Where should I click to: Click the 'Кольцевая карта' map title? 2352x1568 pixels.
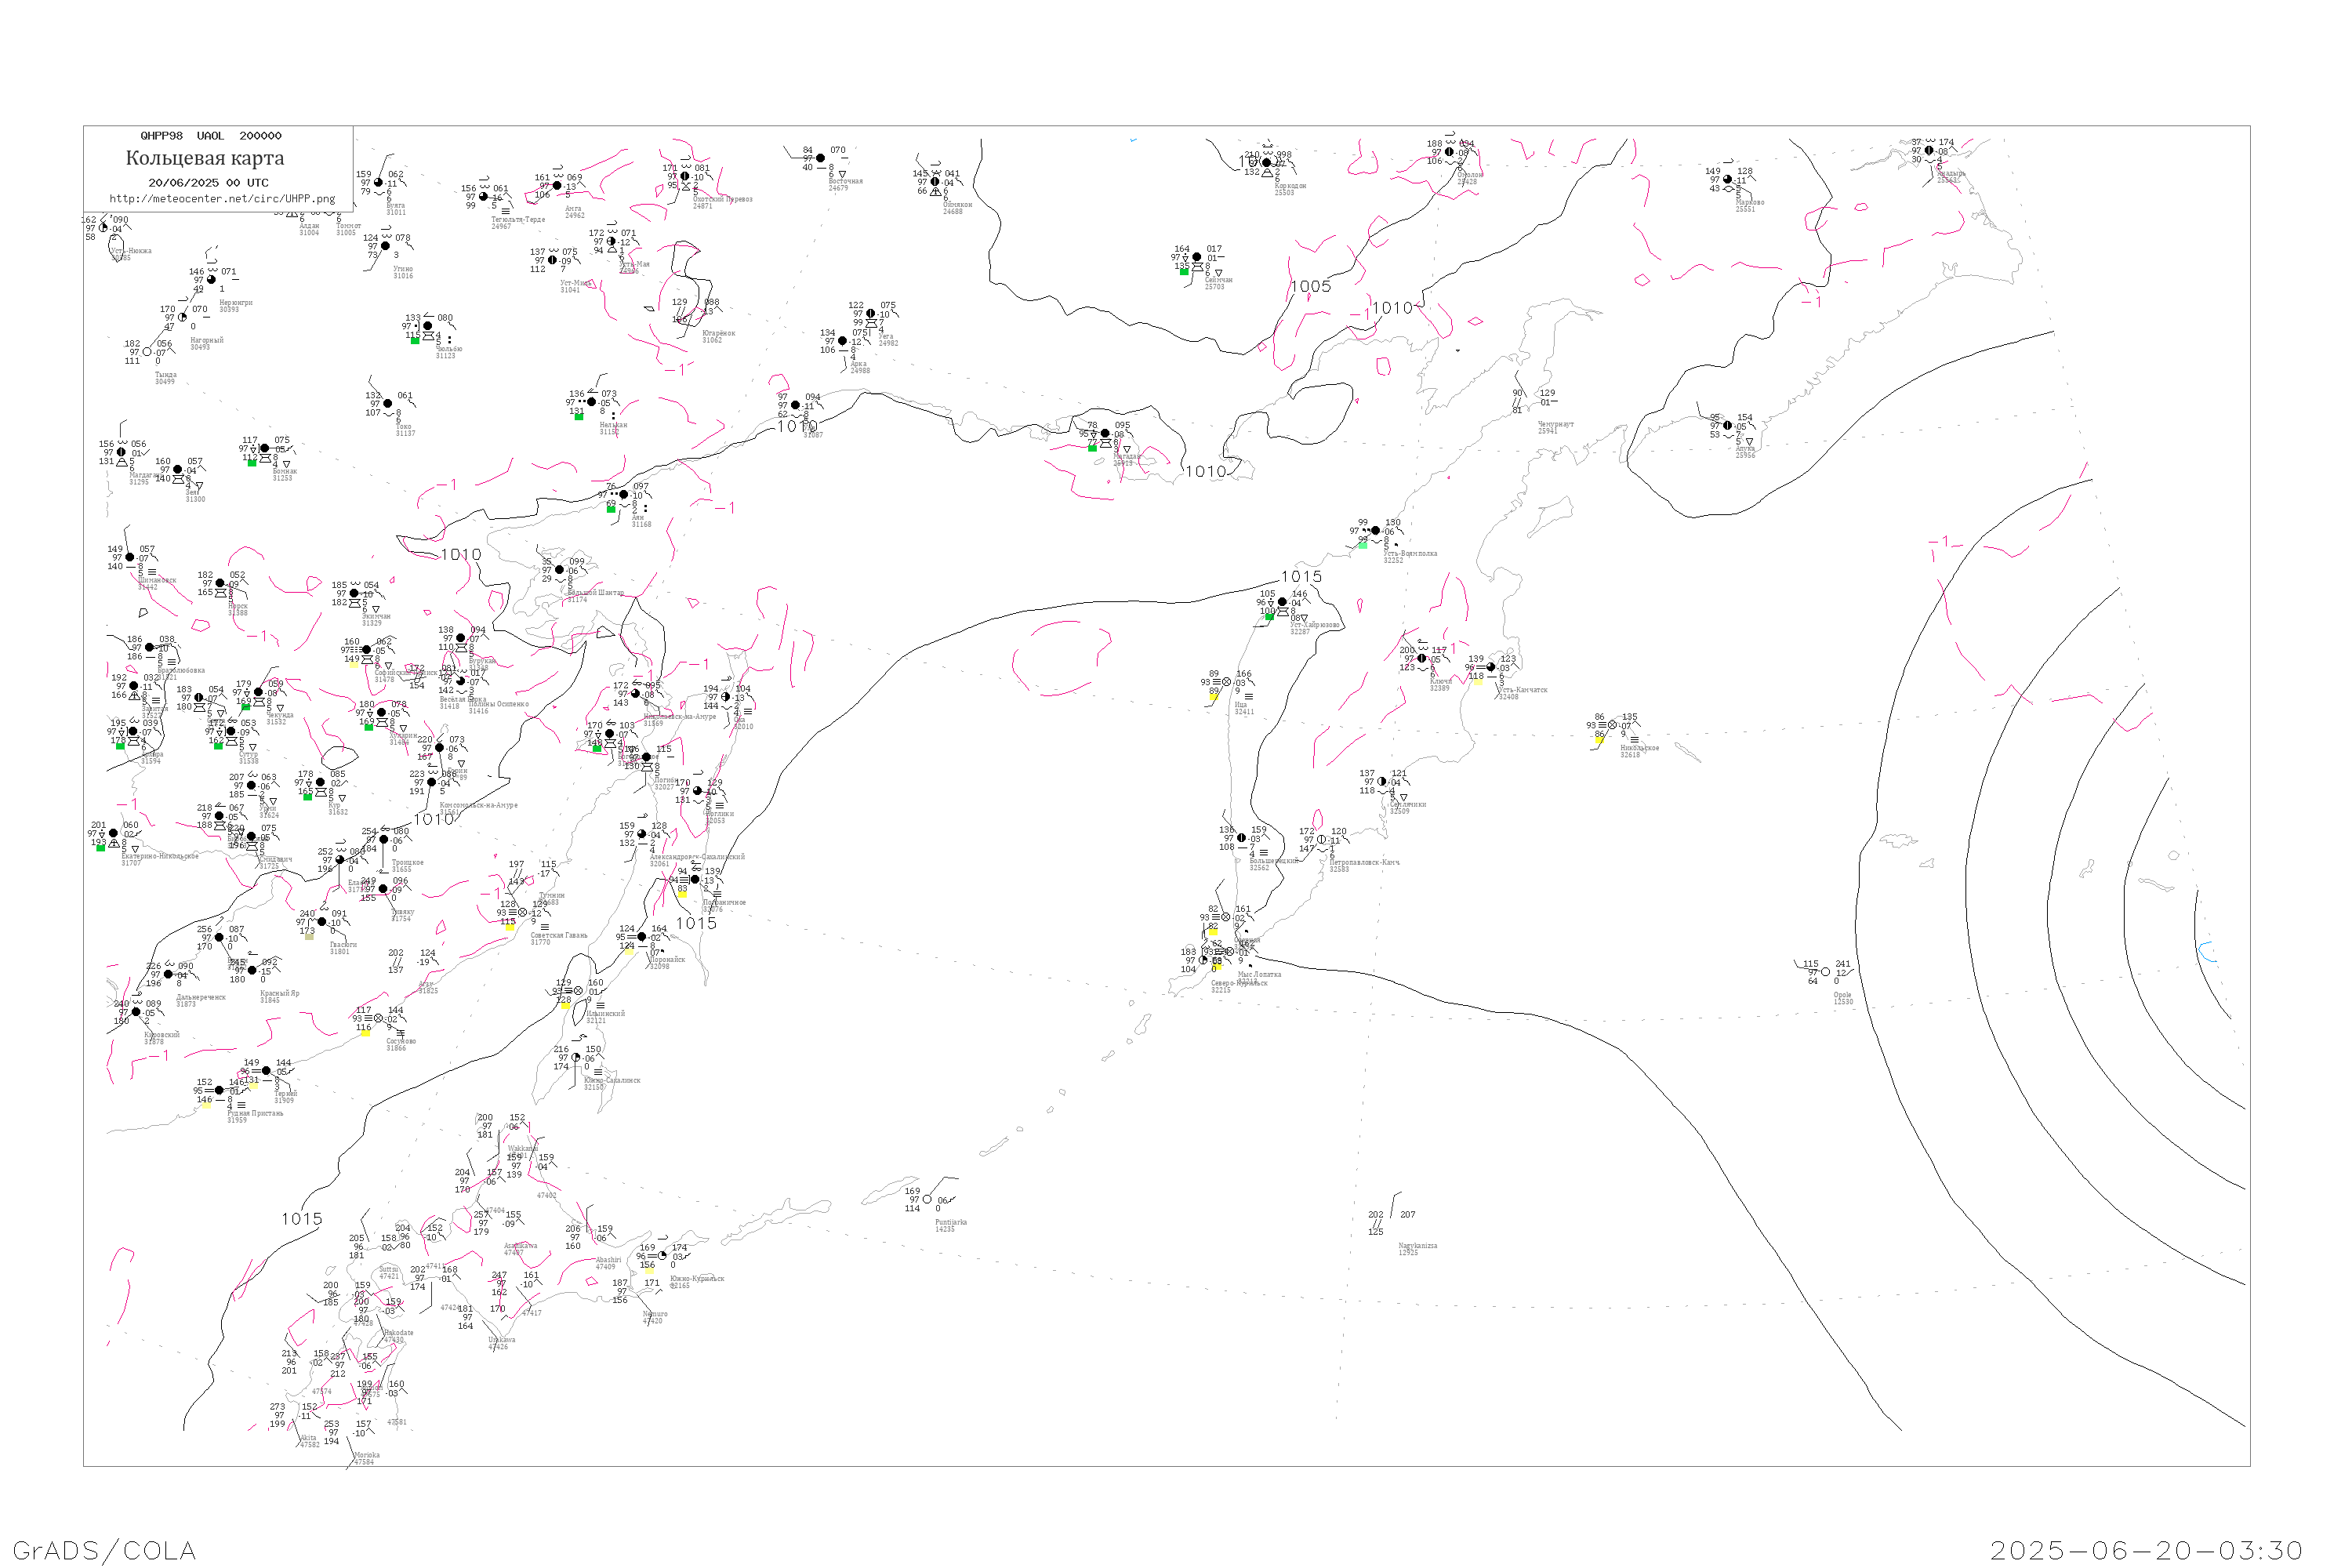point(205,158)
